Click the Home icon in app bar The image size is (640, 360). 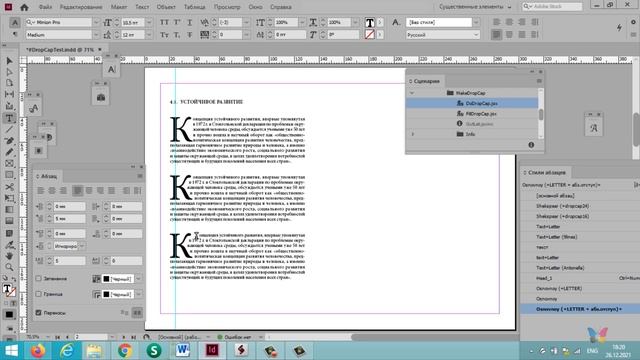pos(24,7)
